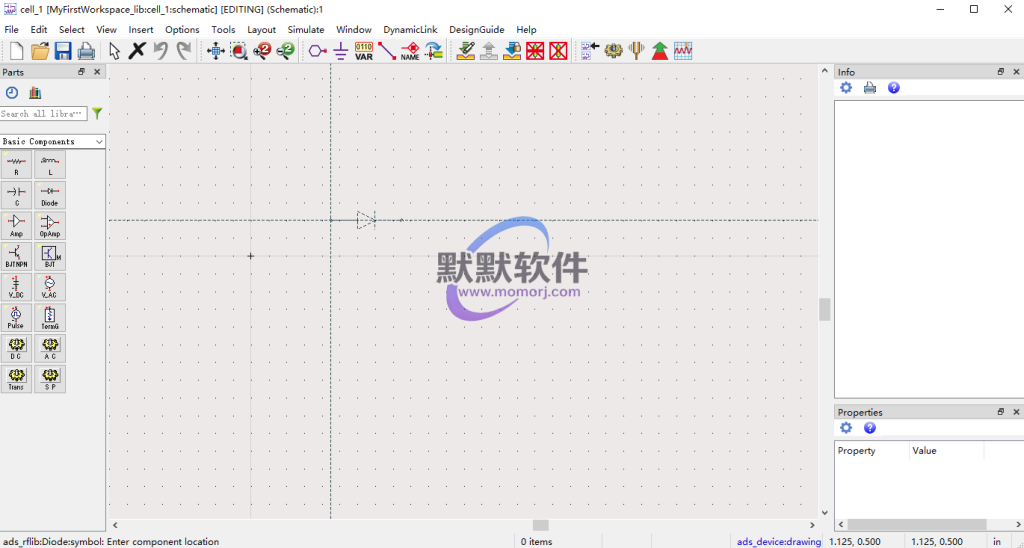The height and width of the screenshot is (548, 1024).
Task: Click the S P simulation controller
Action: (50, 379)
